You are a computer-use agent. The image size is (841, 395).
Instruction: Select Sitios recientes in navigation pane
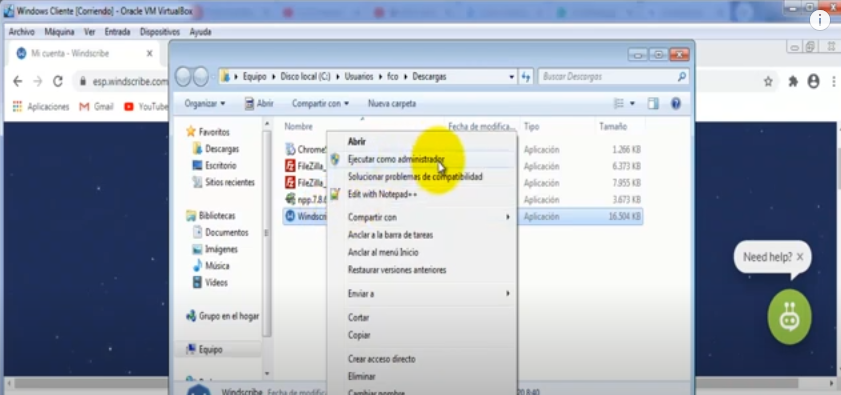tap(224, 182)
